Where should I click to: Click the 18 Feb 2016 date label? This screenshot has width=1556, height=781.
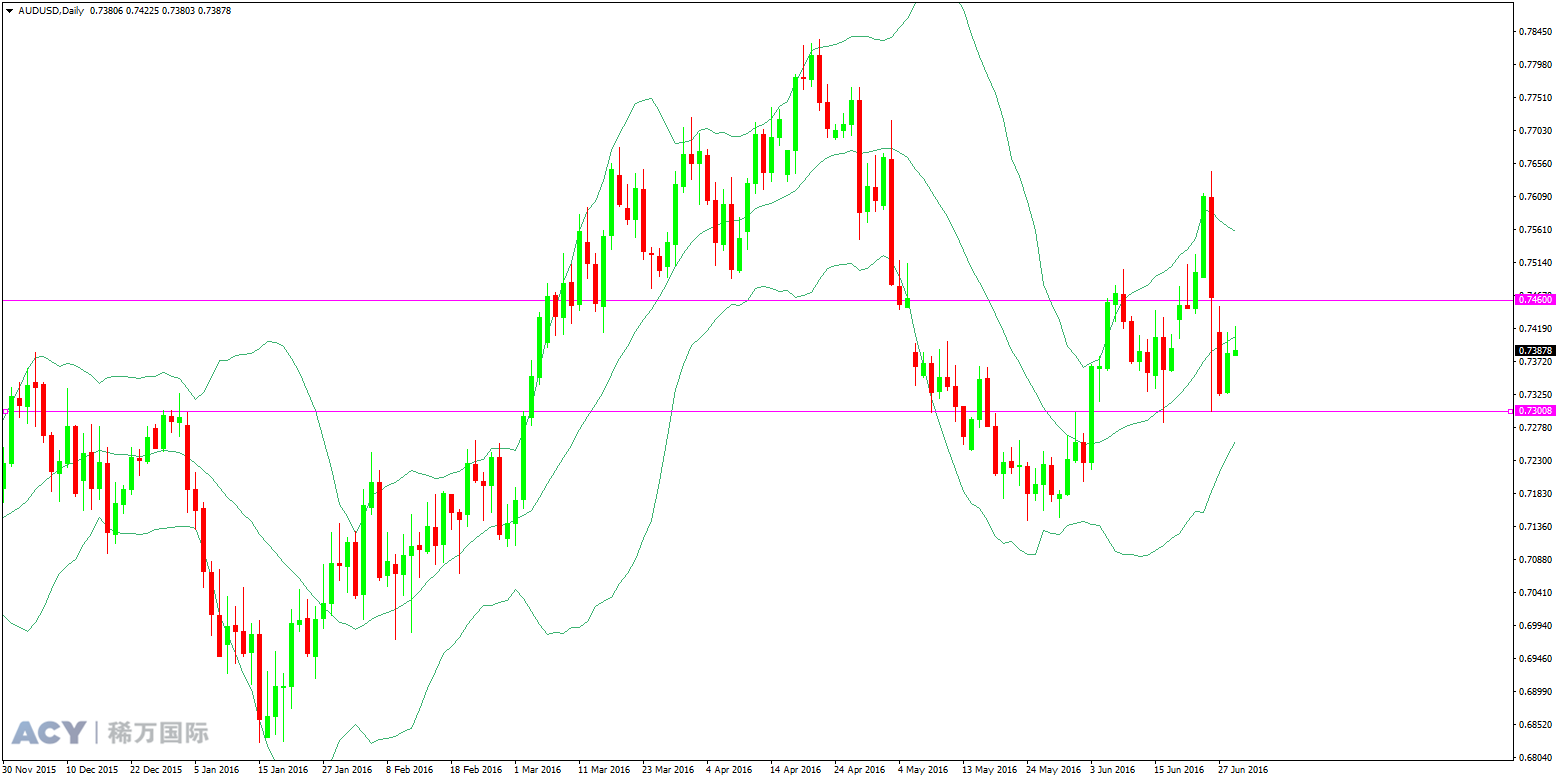click(x=475, y=771)
